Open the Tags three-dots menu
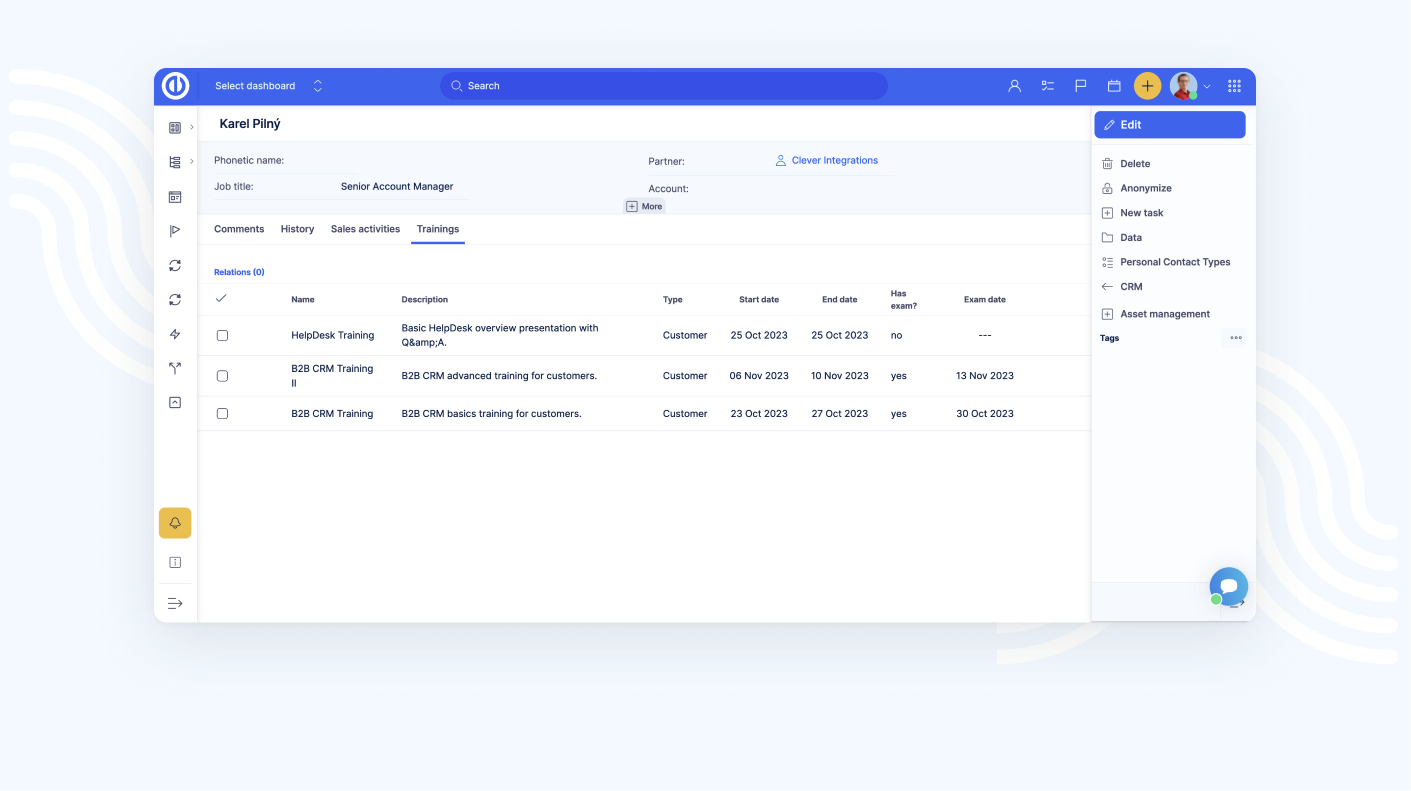The height and width of the screenshot is (791, 1411). pos(1236,338)
